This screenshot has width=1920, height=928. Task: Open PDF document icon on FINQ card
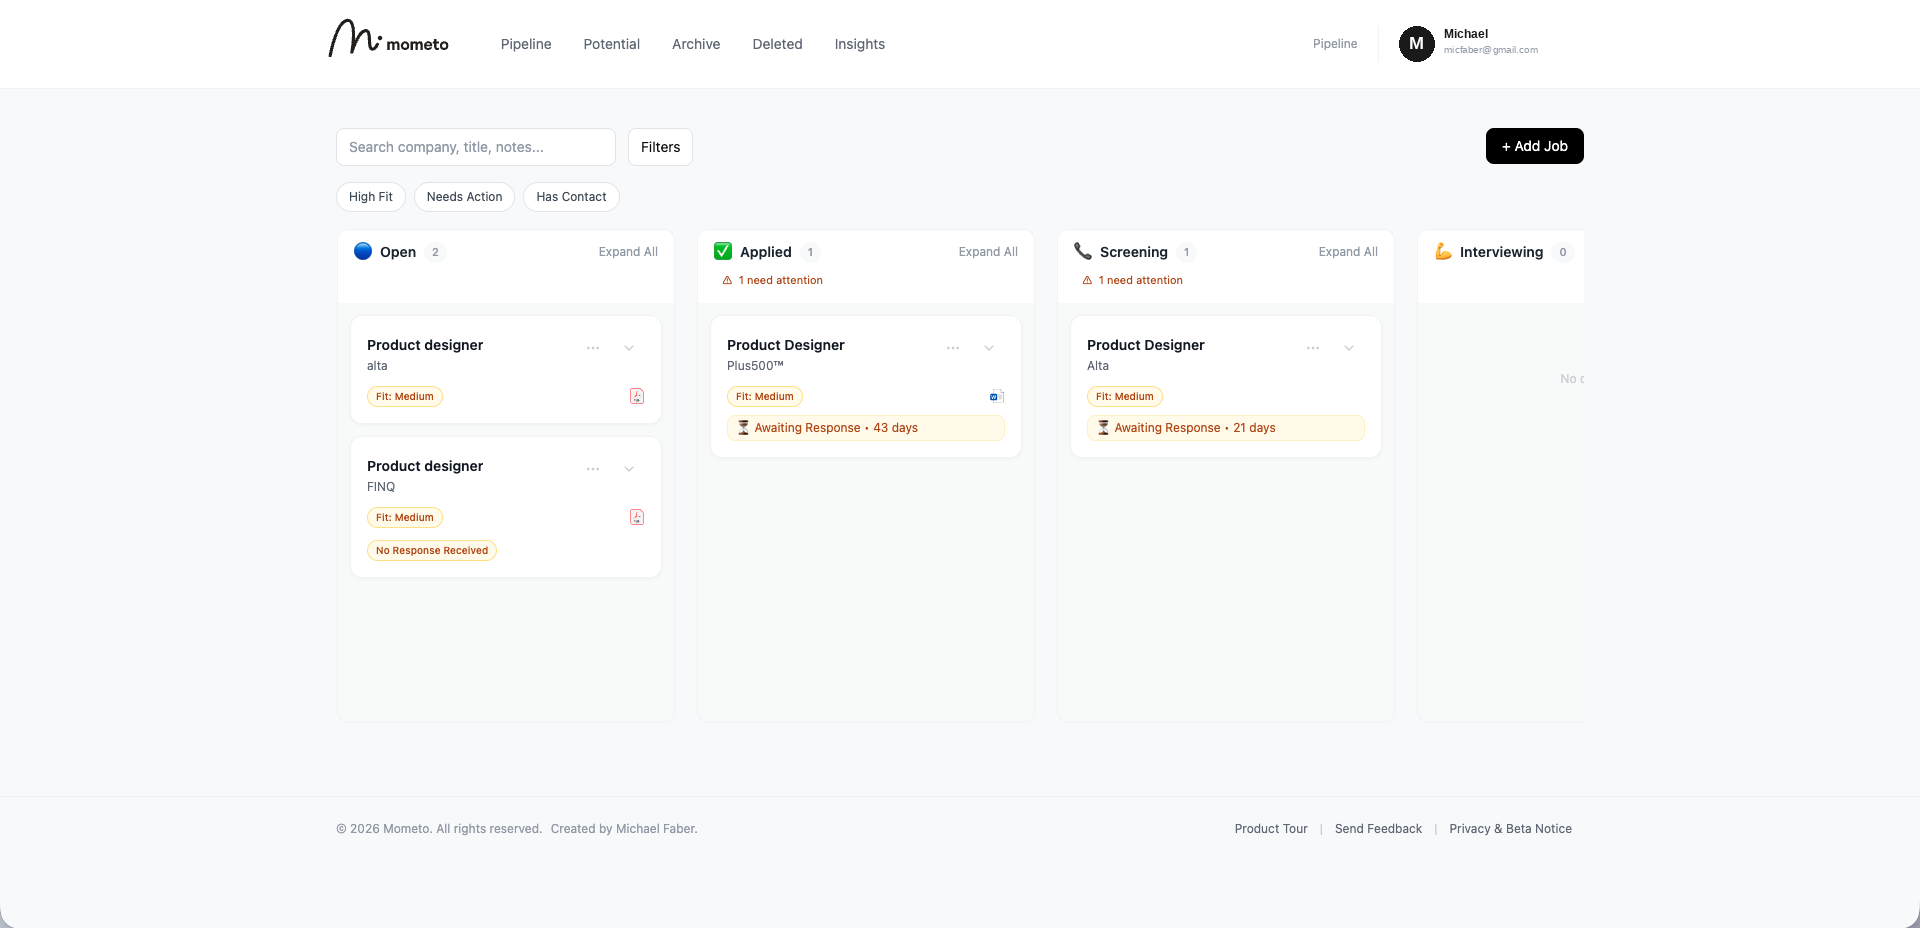[x=637, y=517]
